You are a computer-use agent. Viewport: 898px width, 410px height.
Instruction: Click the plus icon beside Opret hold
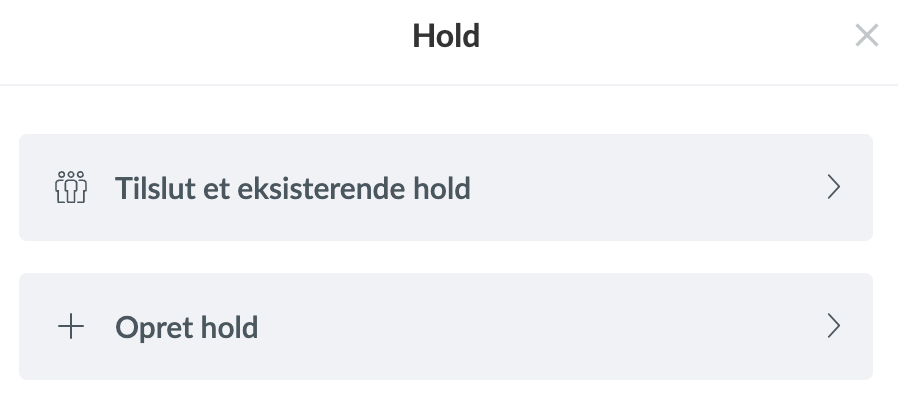tap(71, 326)
